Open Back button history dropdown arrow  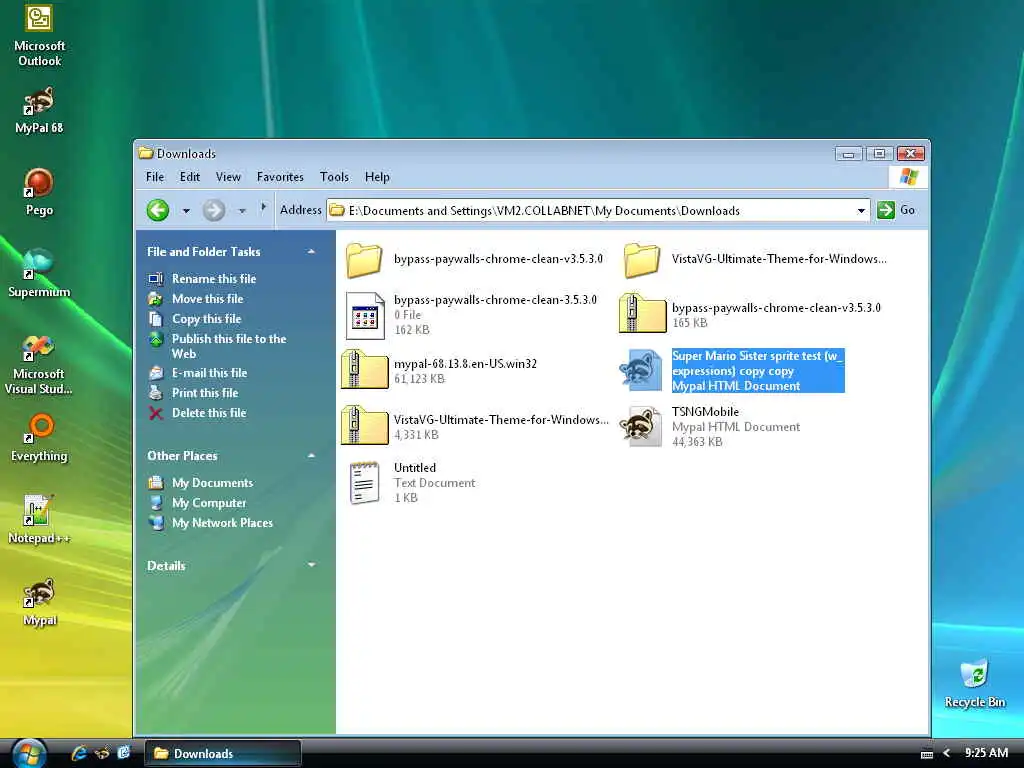(186, 211)
